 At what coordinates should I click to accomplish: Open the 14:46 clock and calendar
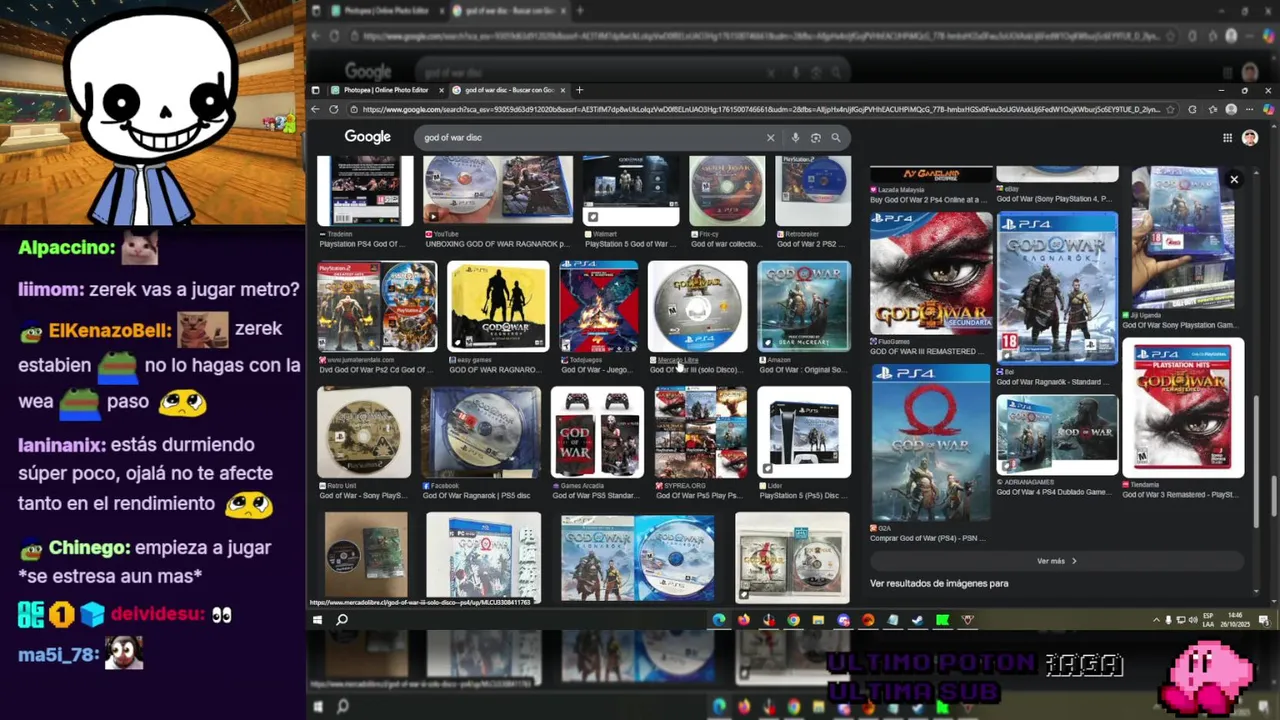tap(1236, 620)
